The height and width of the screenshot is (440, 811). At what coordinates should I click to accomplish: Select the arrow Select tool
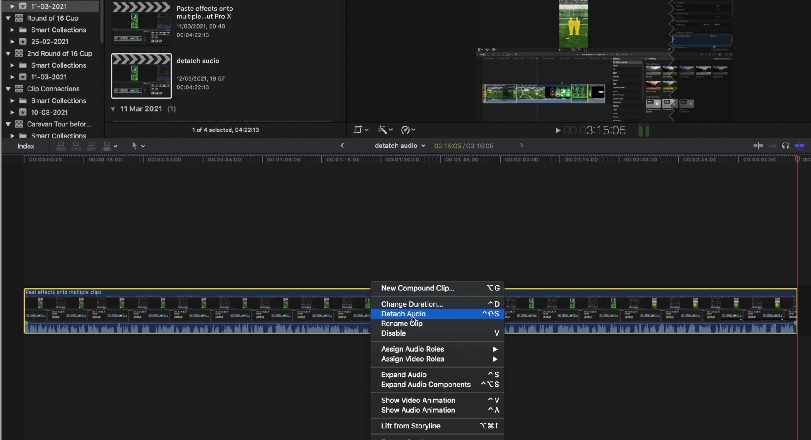[134, 146]
